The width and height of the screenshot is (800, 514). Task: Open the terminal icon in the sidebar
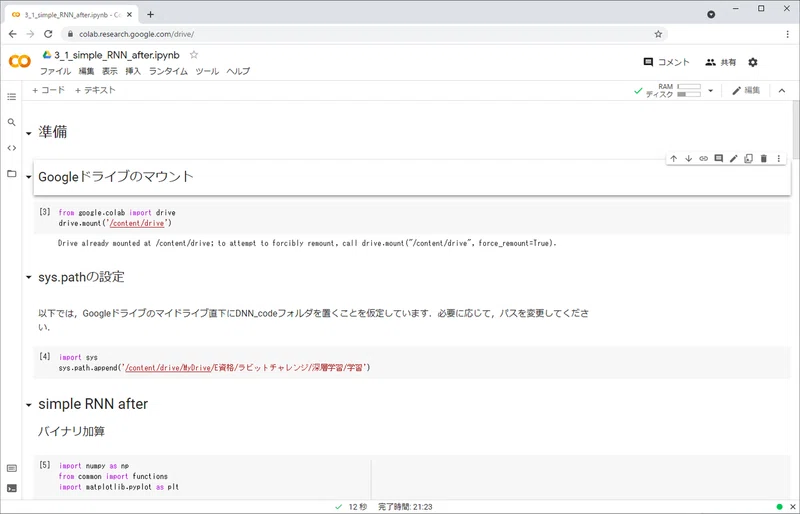click(x=12, y=488)
